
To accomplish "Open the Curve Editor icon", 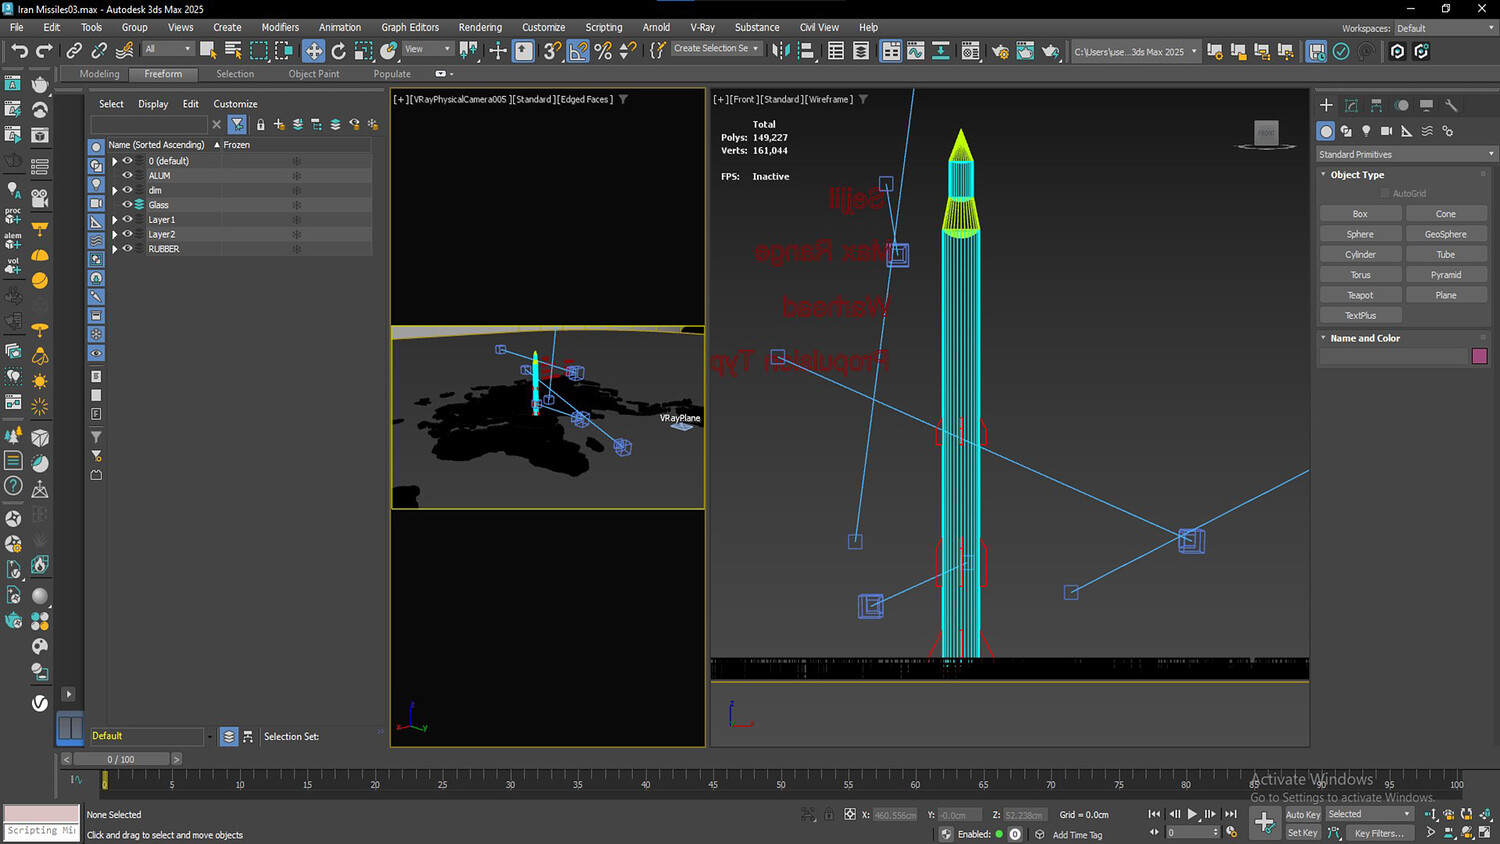I will (915, 51).
